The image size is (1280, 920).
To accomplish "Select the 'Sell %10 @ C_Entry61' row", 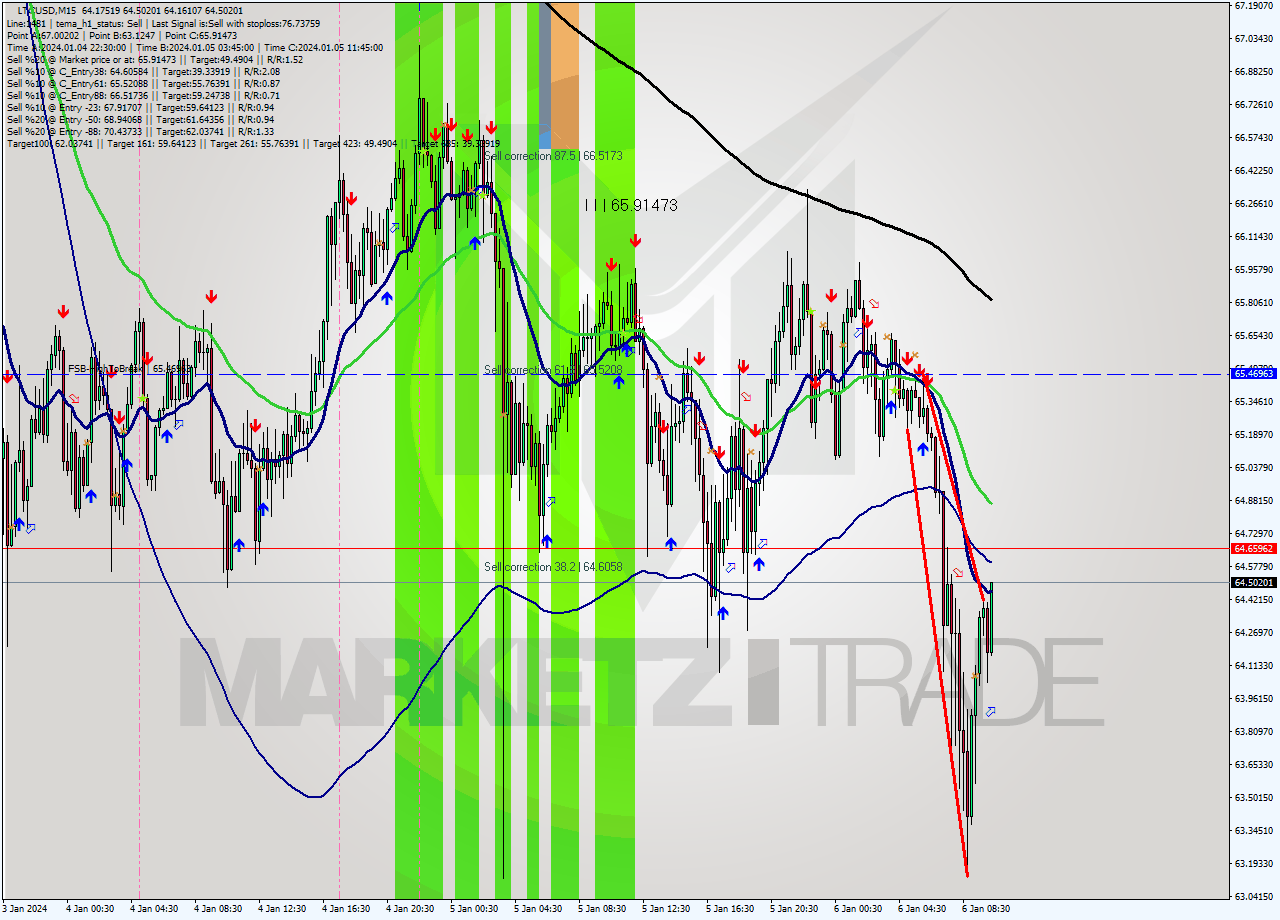I will point(143,83).
